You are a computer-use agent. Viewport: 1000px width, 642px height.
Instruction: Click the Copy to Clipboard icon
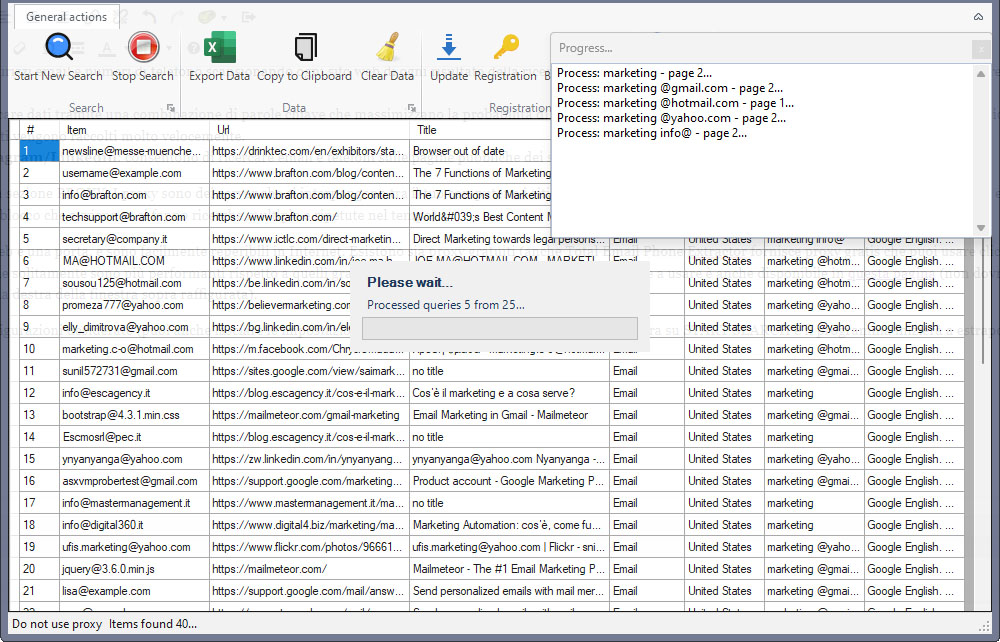pos(305,47)
